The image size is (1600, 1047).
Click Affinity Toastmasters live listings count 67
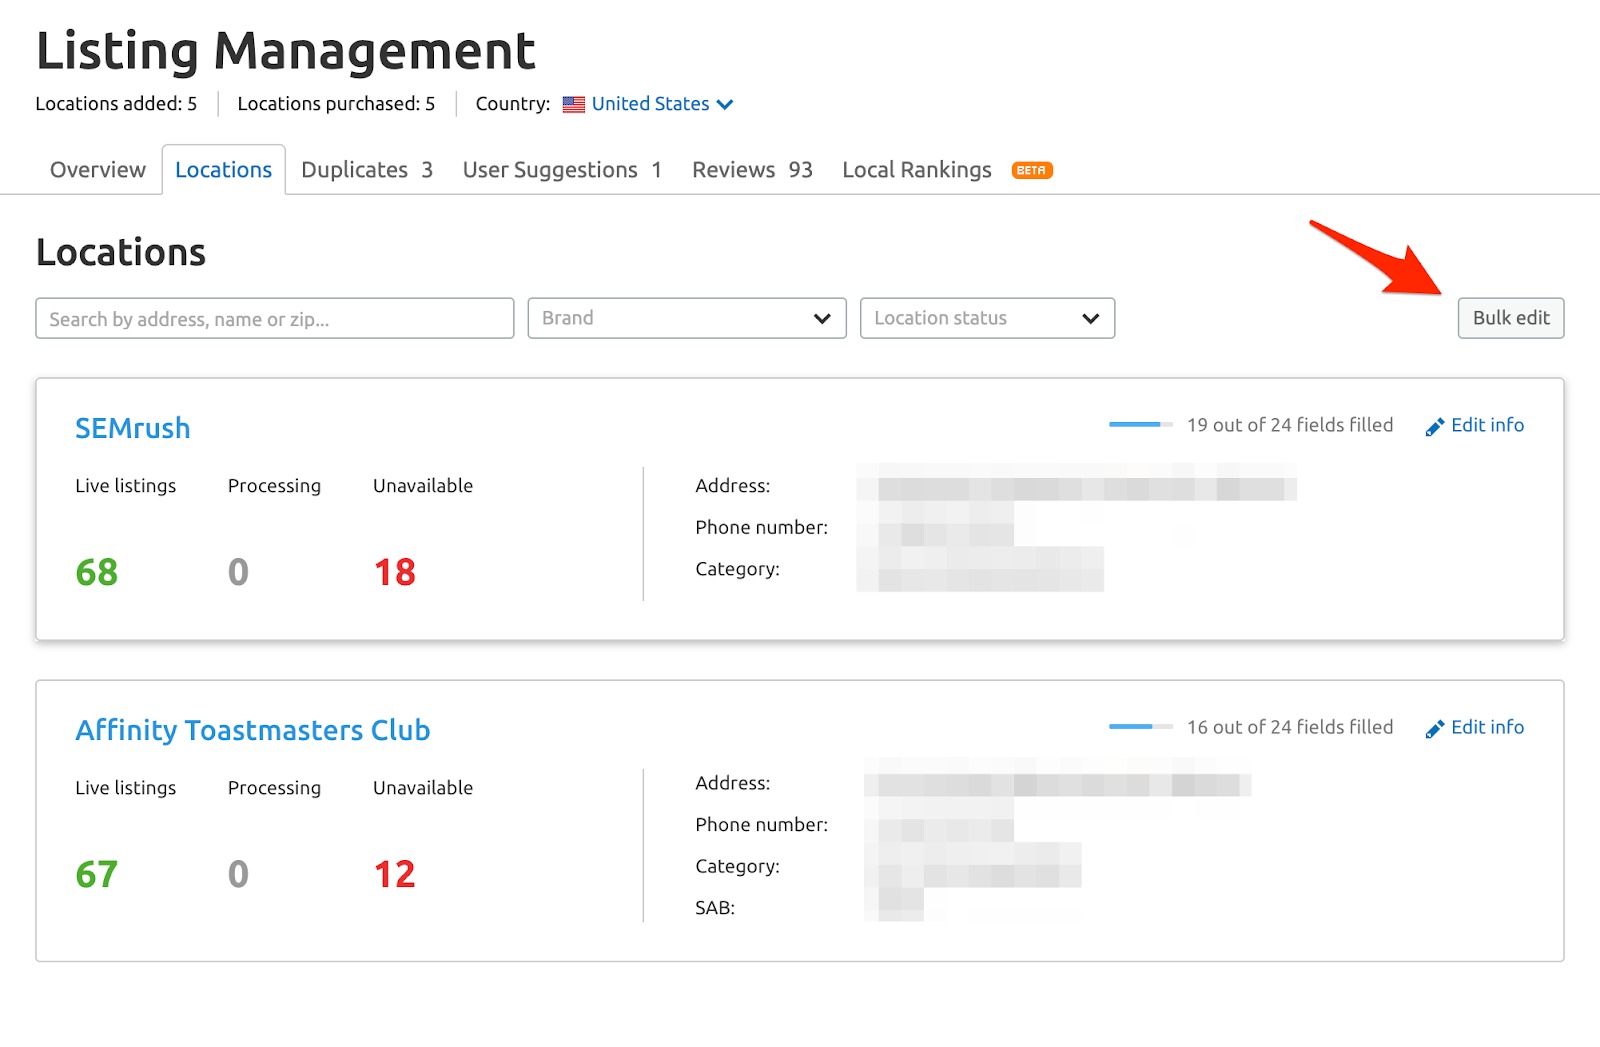97,874
